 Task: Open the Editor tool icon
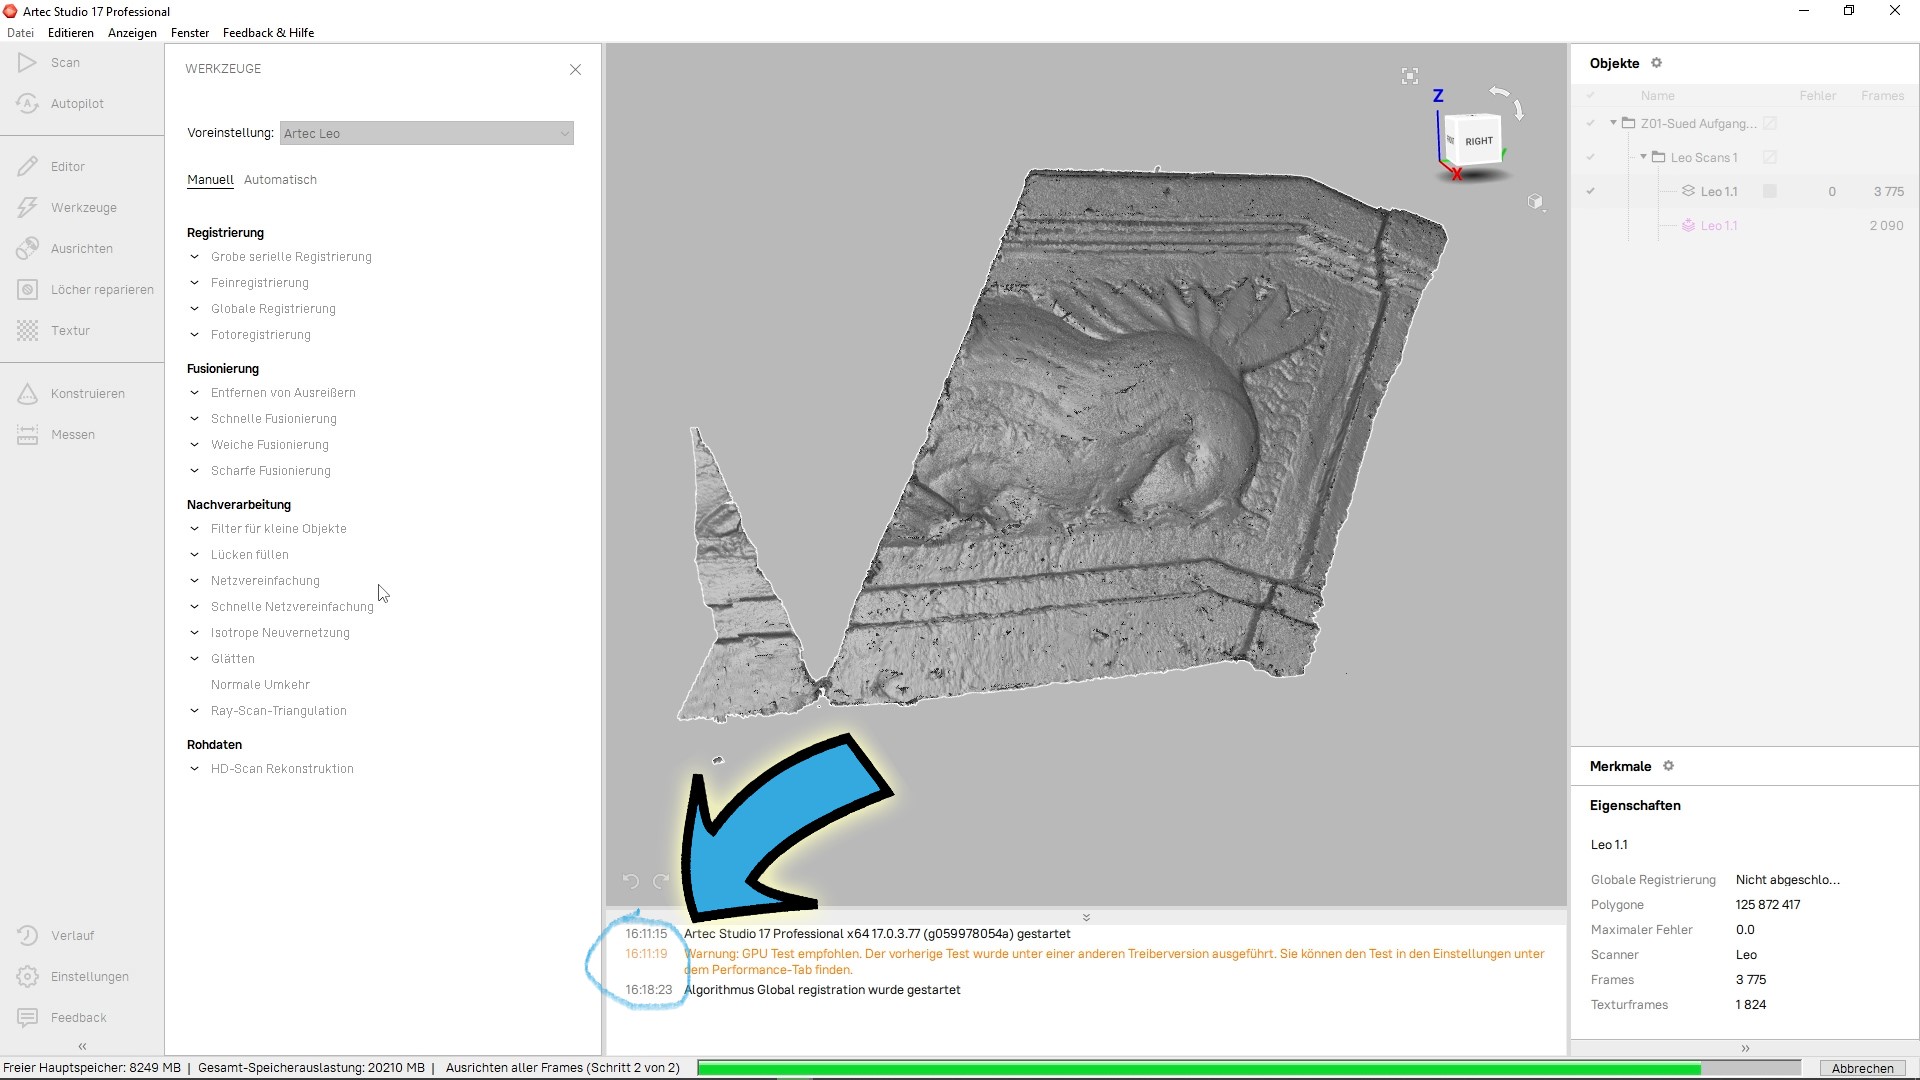point(27,166)
